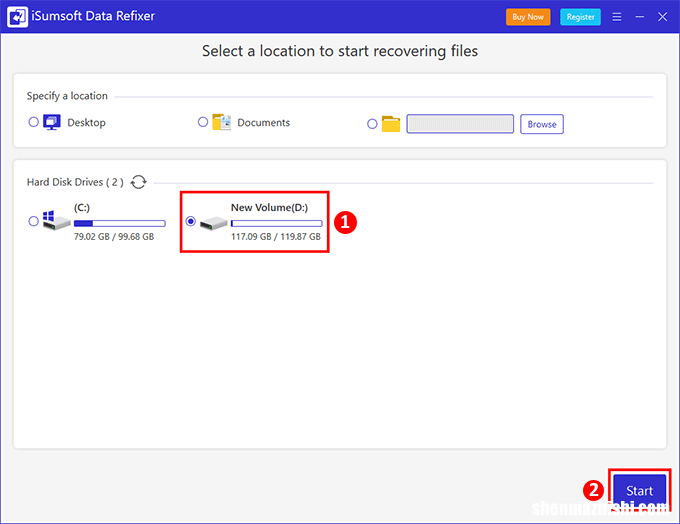Screen dimensions: 680x524
Task: Select the custom folder path radio button
Action: point(372,124)
